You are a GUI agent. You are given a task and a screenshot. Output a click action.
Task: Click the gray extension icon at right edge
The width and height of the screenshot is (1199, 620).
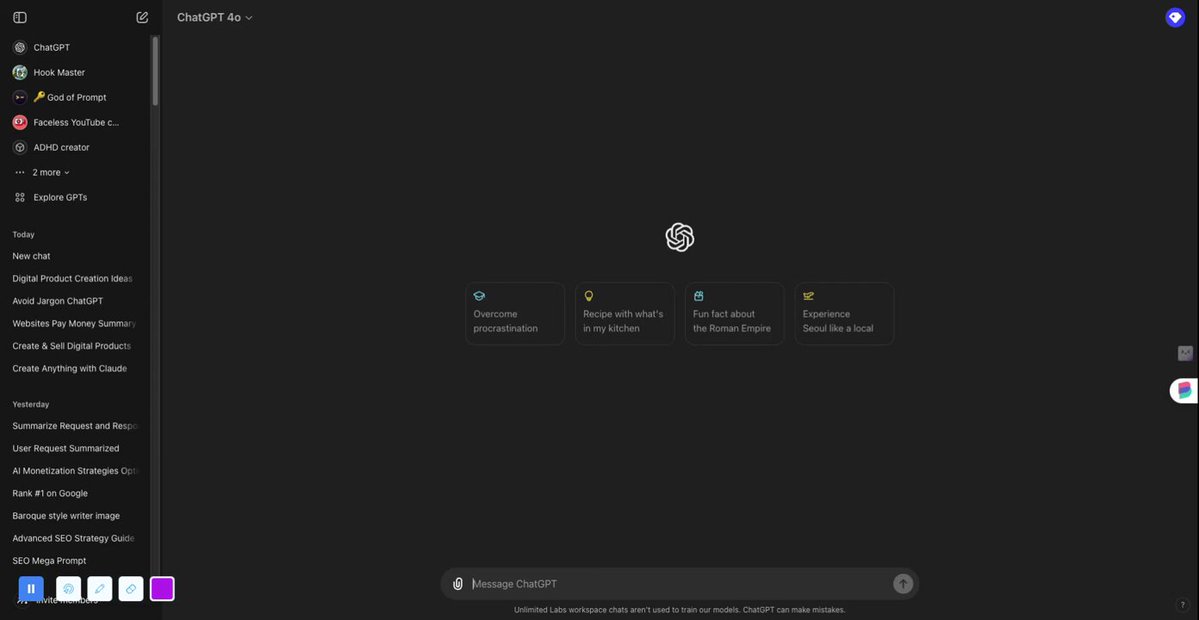click(1185, 353)
